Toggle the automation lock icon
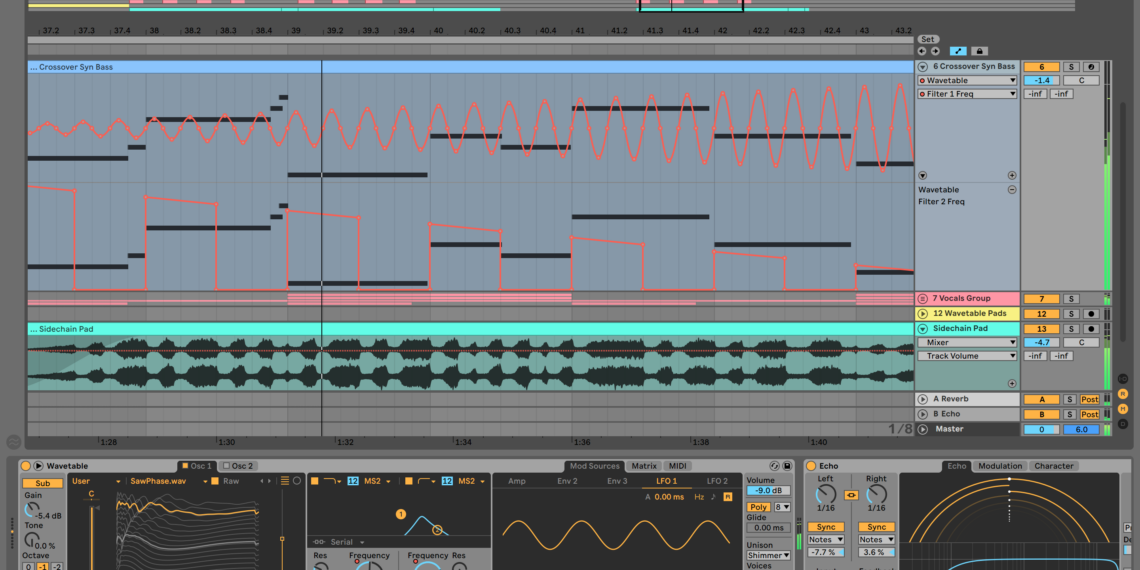 point(980,51)
